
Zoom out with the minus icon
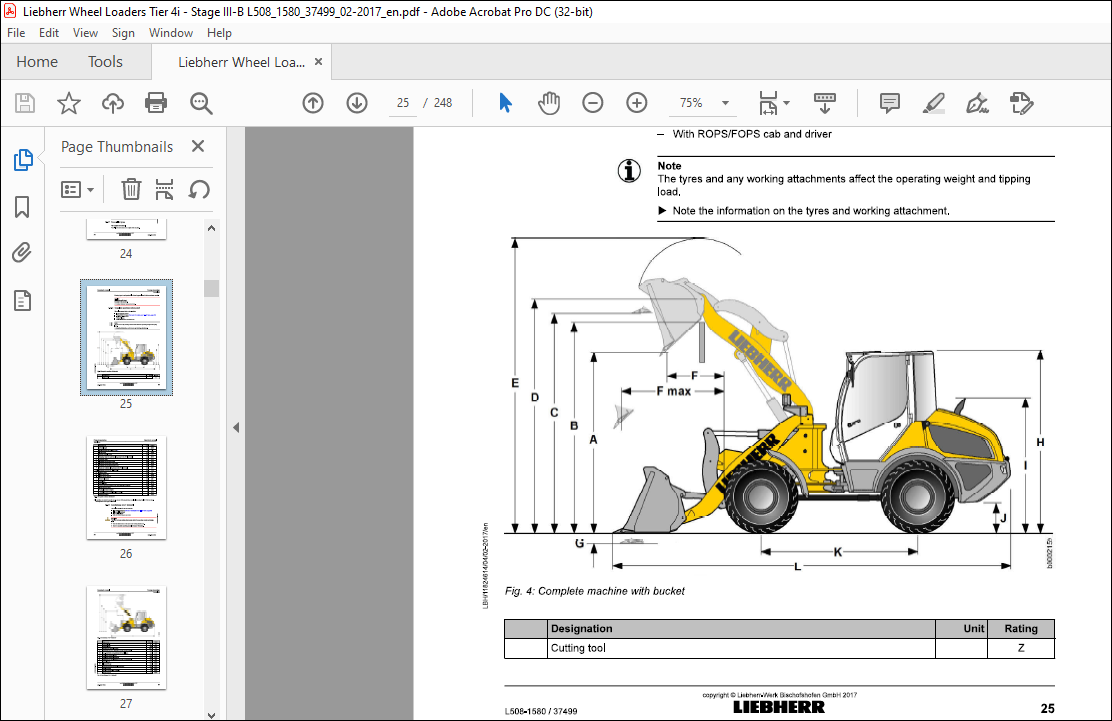(593, 103)
